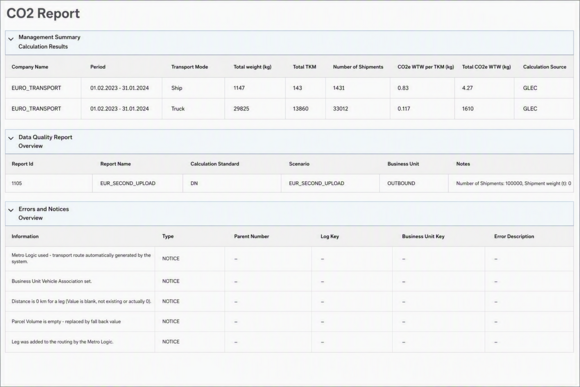The width and height of the screenshot is (580, 387).
Task: Click total CO2e value 1610
Action: click(468, 109)
